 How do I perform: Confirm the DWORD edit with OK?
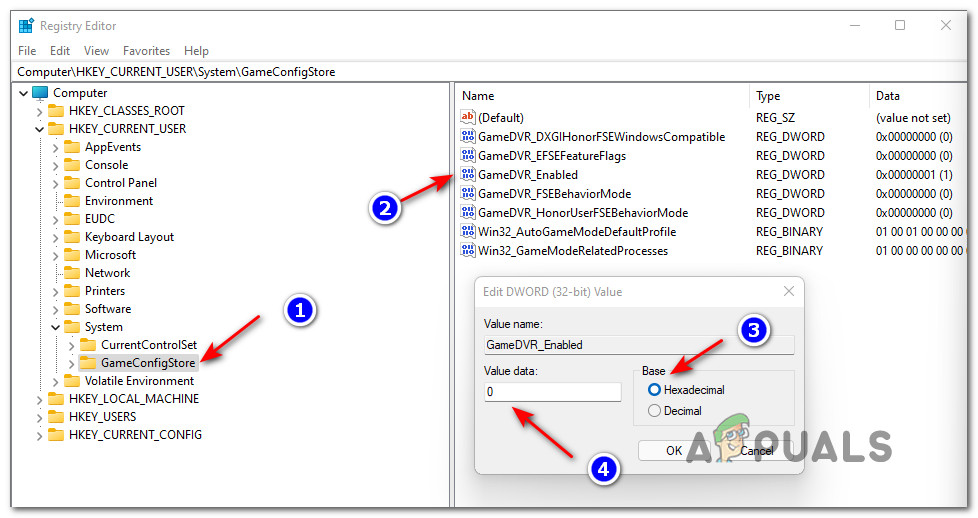coord(674,451)
